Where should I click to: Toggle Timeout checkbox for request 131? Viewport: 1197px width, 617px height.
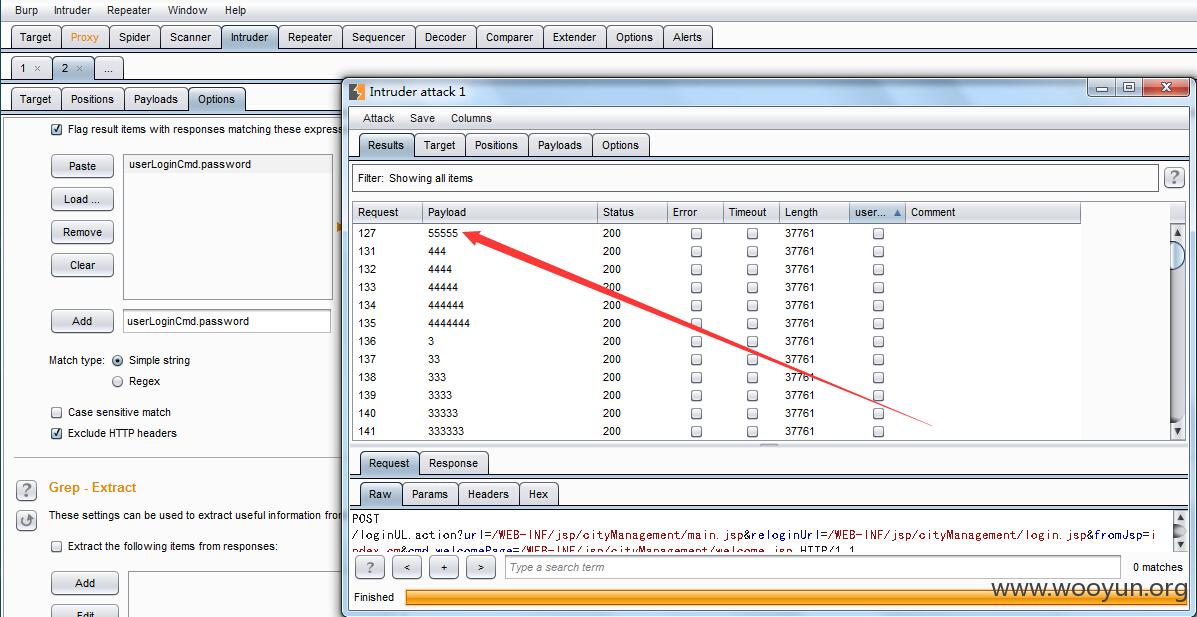click(753, 251)
